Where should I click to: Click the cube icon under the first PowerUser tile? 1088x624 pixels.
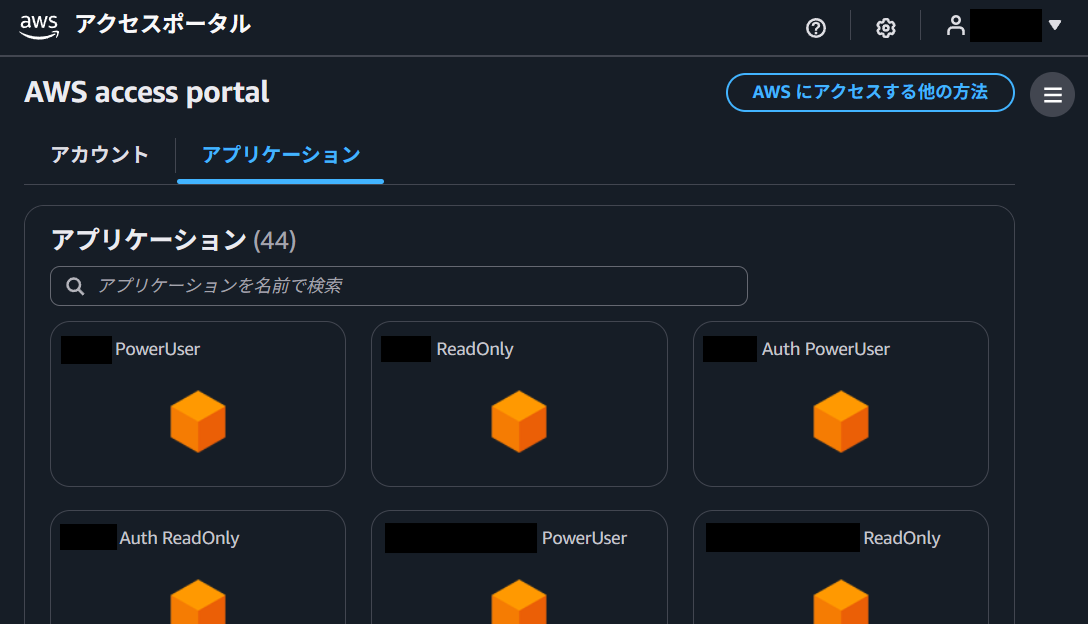click(x=197, y=421)
